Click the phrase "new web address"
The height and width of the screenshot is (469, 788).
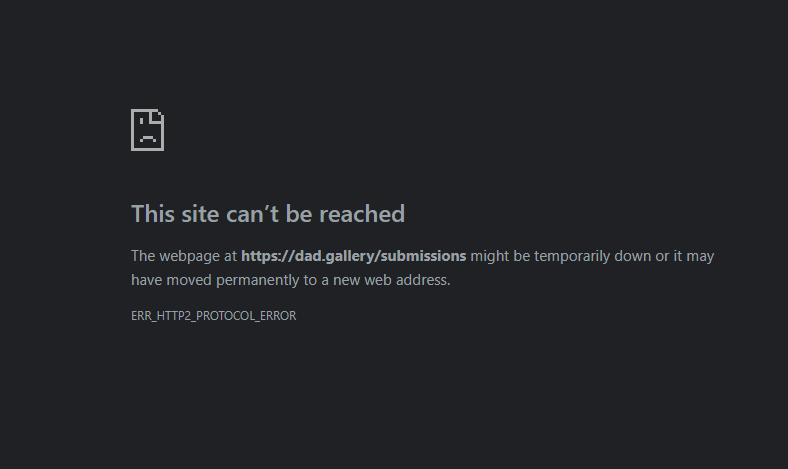391,280
